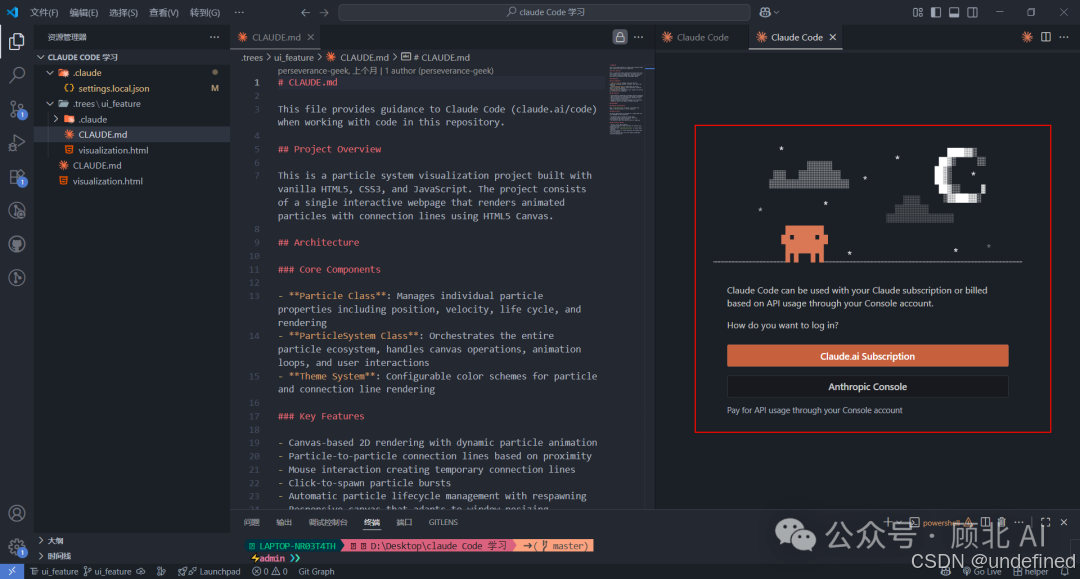Open the 编辑(E) menu
This screenshot has height=579, width=1080.
click(x=83, y=12)
